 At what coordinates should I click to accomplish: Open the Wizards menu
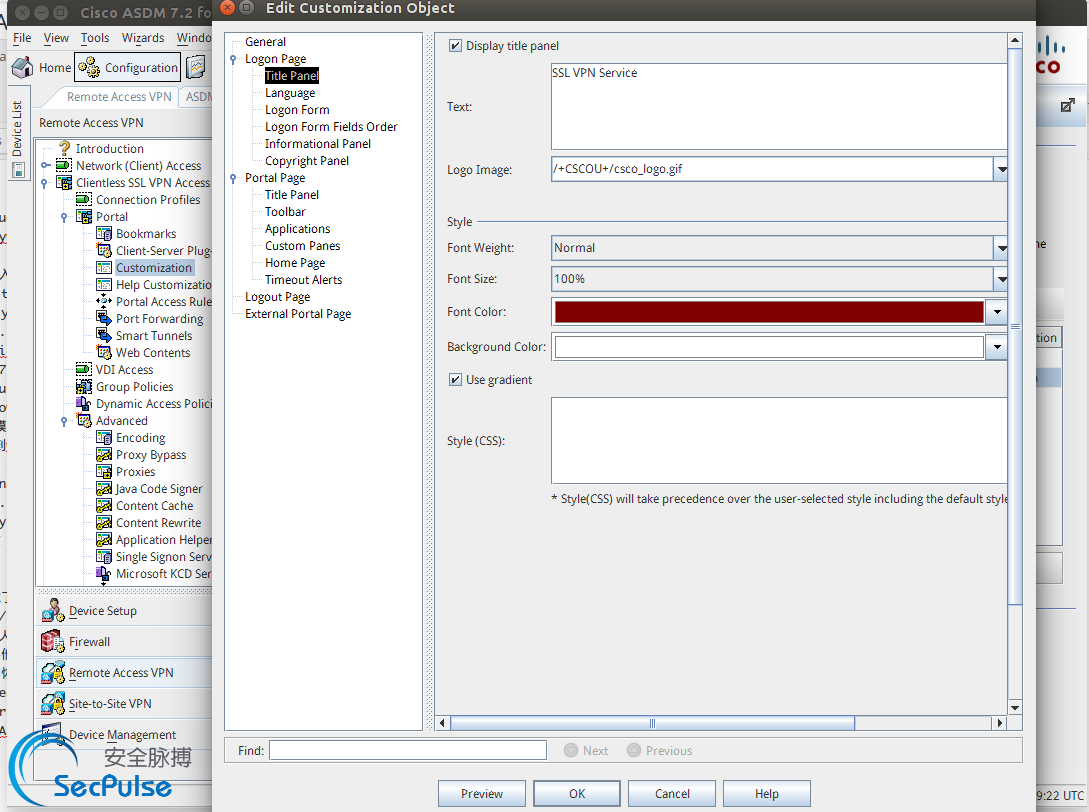click(x=143, y=38)
